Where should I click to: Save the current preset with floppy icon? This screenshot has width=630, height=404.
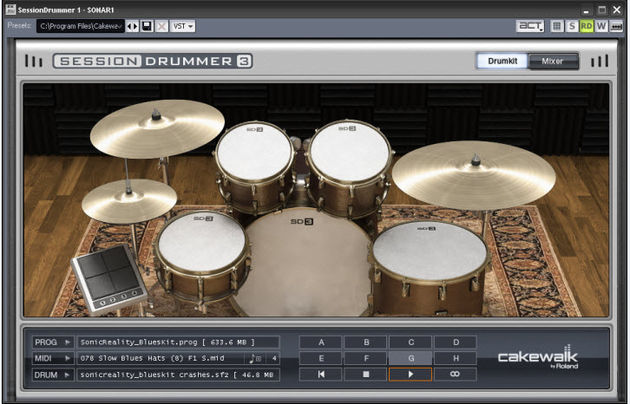point(147,27)
